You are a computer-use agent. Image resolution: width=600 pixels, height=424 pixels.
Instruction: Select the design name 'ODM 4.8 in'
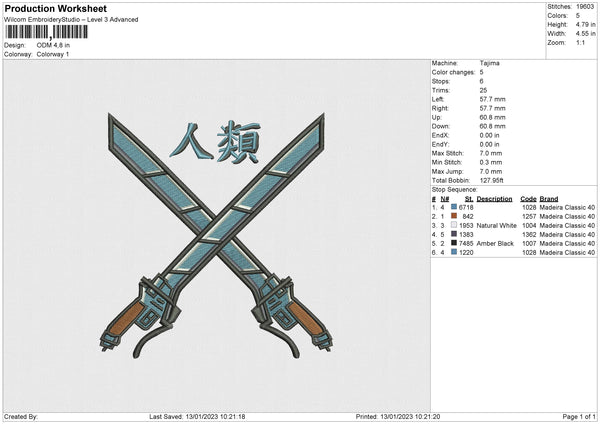coord(53,45)
